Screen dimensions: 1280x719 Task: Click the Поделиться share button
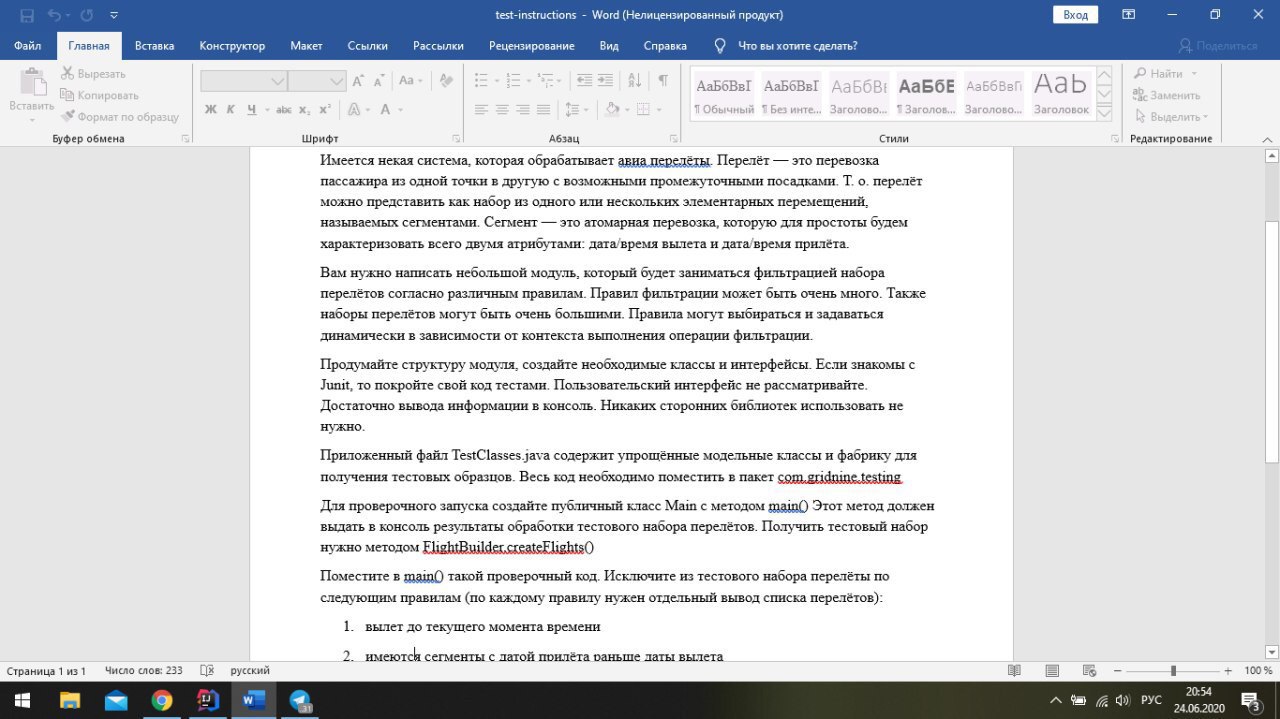click(x=1218, y=46)
